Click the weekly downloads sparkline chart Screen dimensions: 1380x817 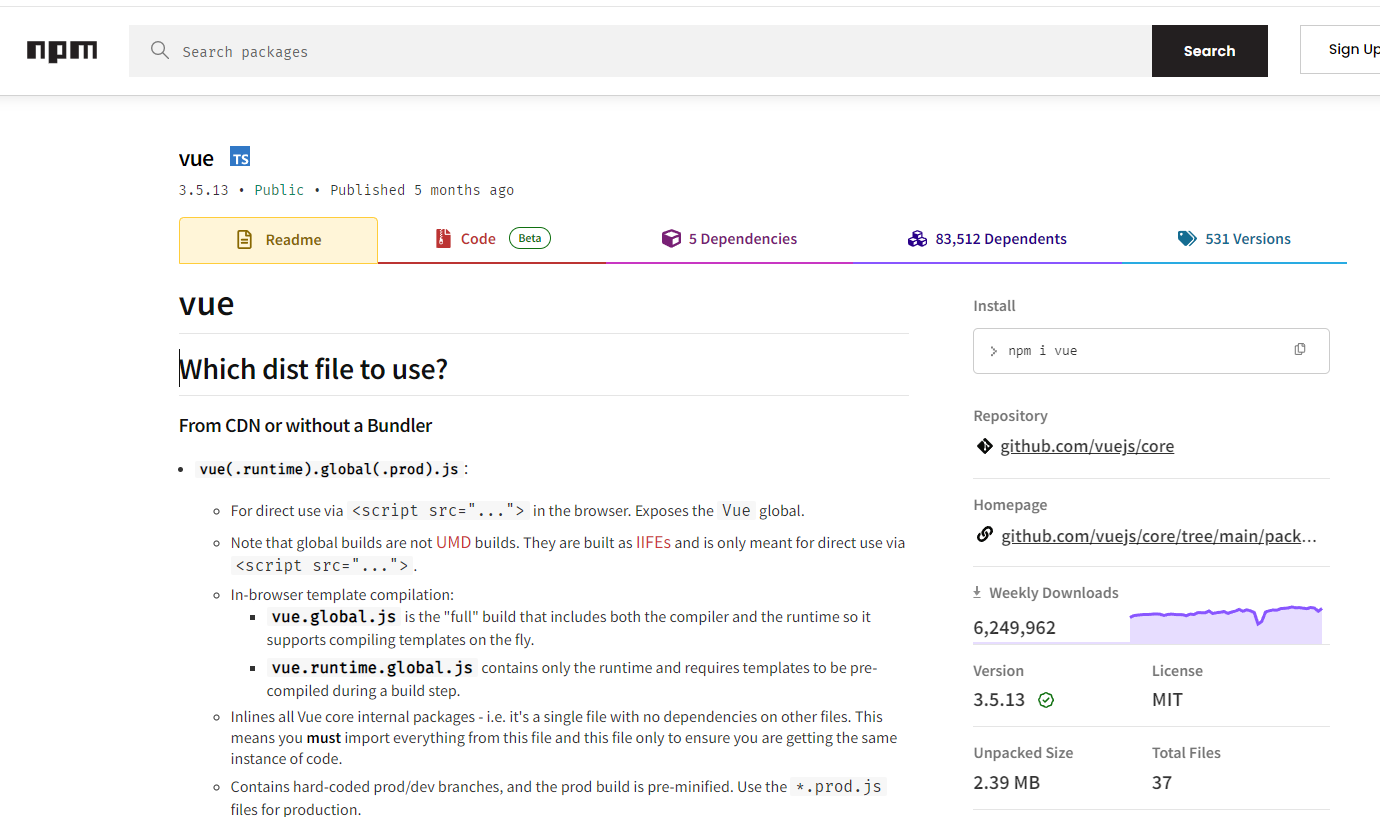tap(1226, 624)
